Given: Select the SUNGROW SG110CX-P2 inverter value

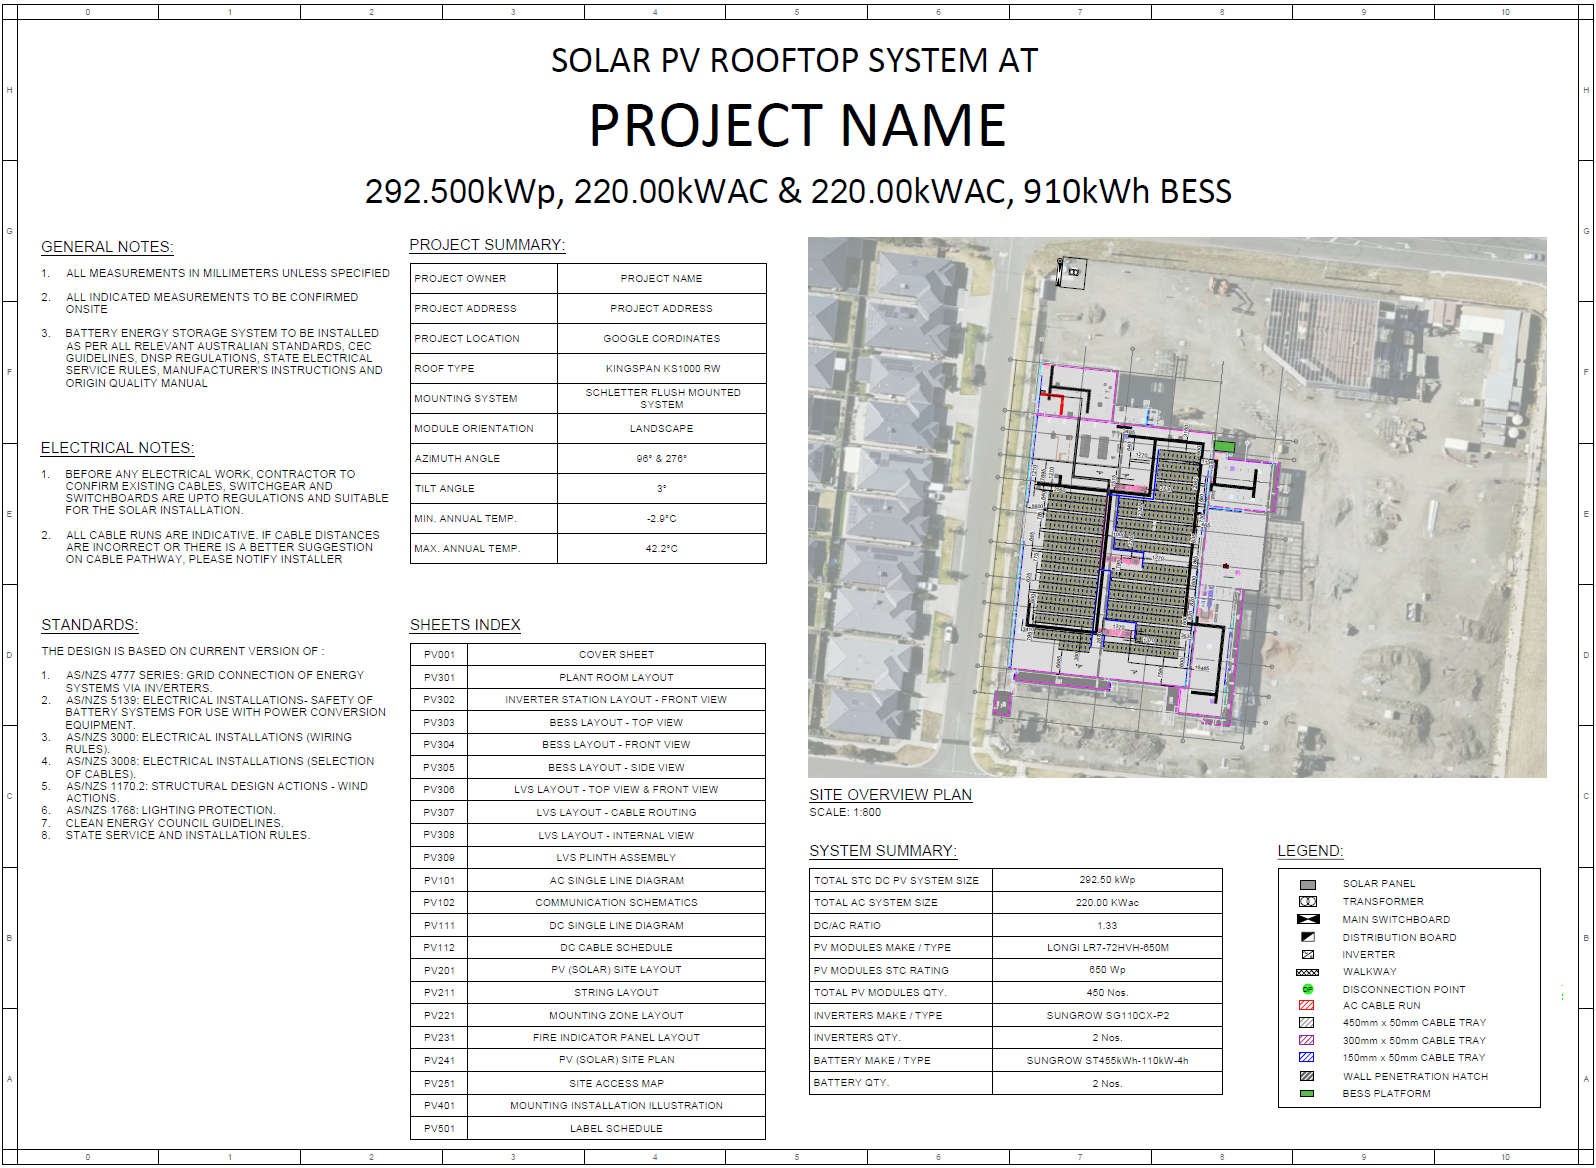Looking at the screenshot, I should tap(1107, 1016).
